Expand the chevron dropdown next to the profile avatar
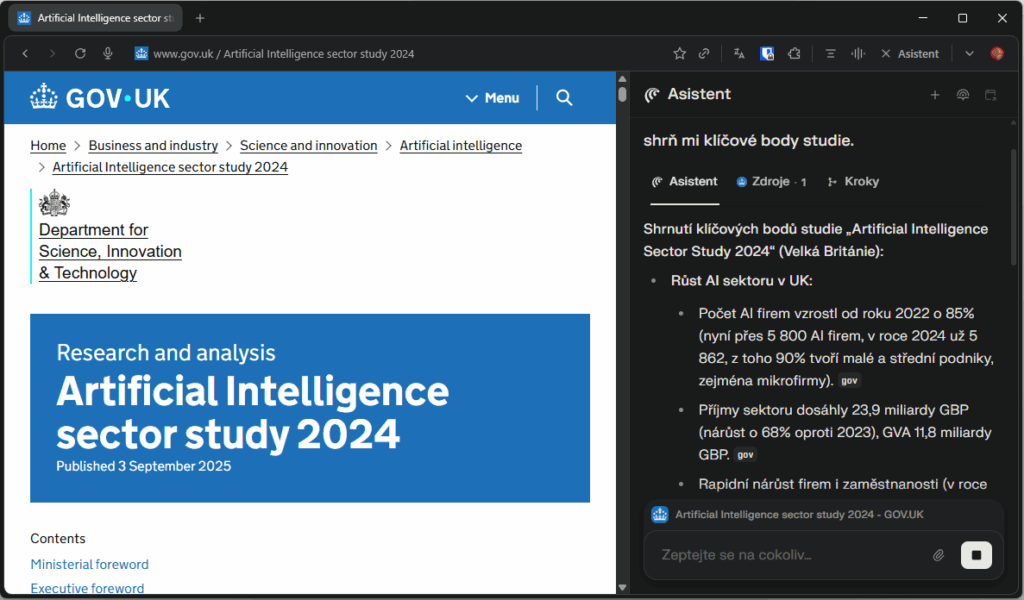The width and height of the screenshot is (1024, 600). click(969, 54)
